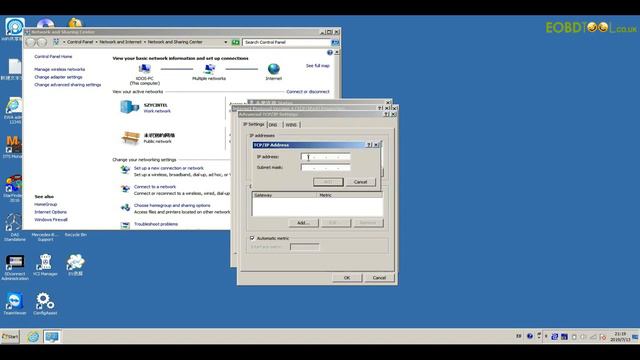Open the DTS Monaco desktop shortcut
Image resolution: width=640 pixels, height=360 pixels.
tap(13, 147)
